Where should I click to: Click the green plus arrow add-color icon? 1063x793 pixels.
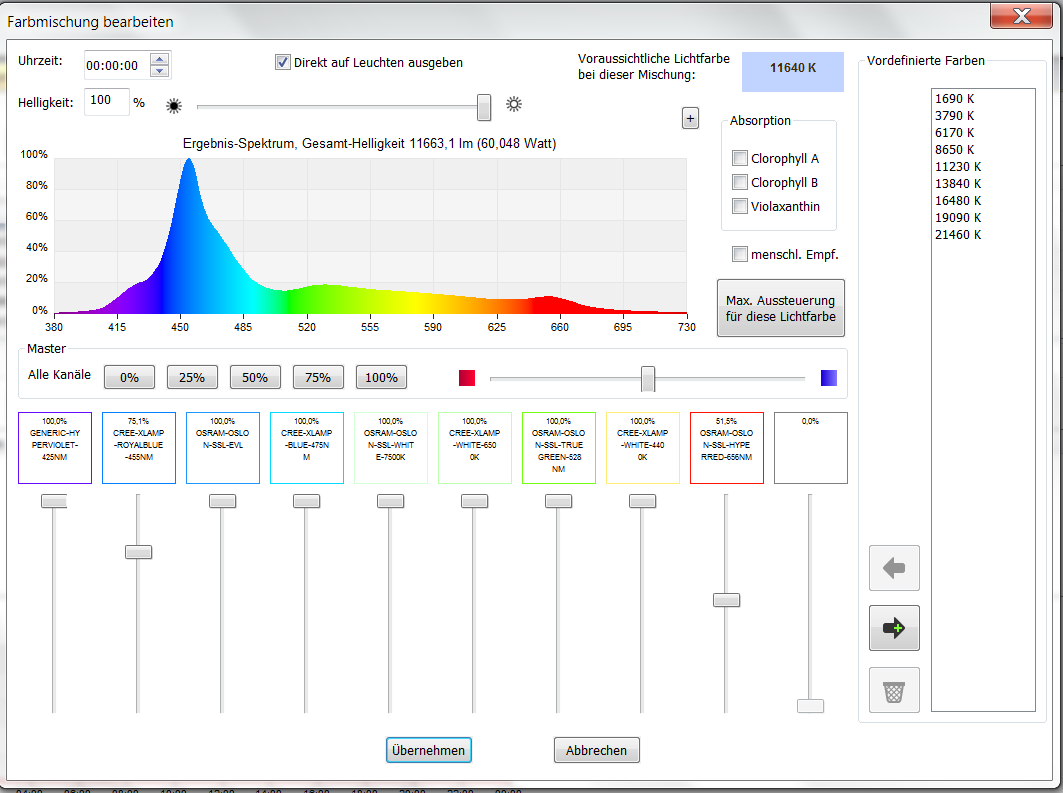(x=894, y=628)
